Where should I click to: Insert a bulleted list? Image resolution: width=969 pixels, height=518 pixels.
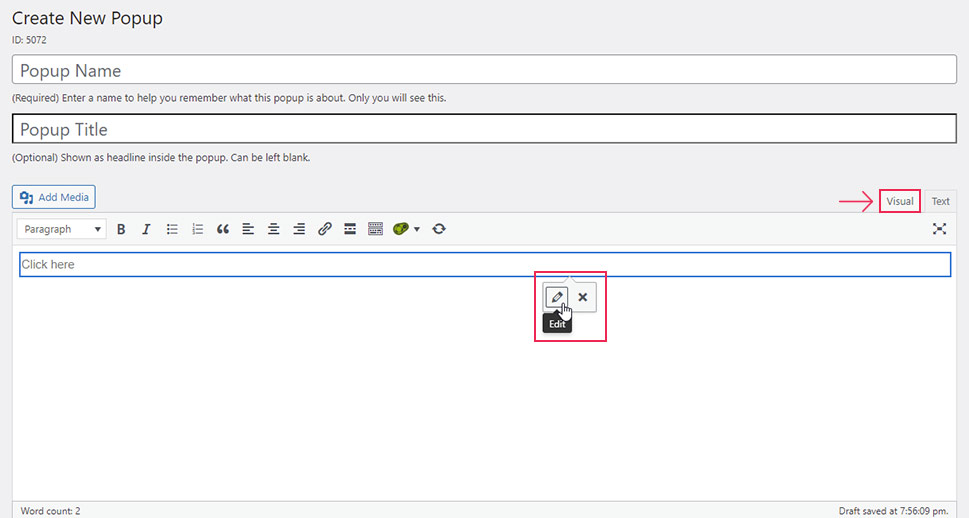coord(172,229)
